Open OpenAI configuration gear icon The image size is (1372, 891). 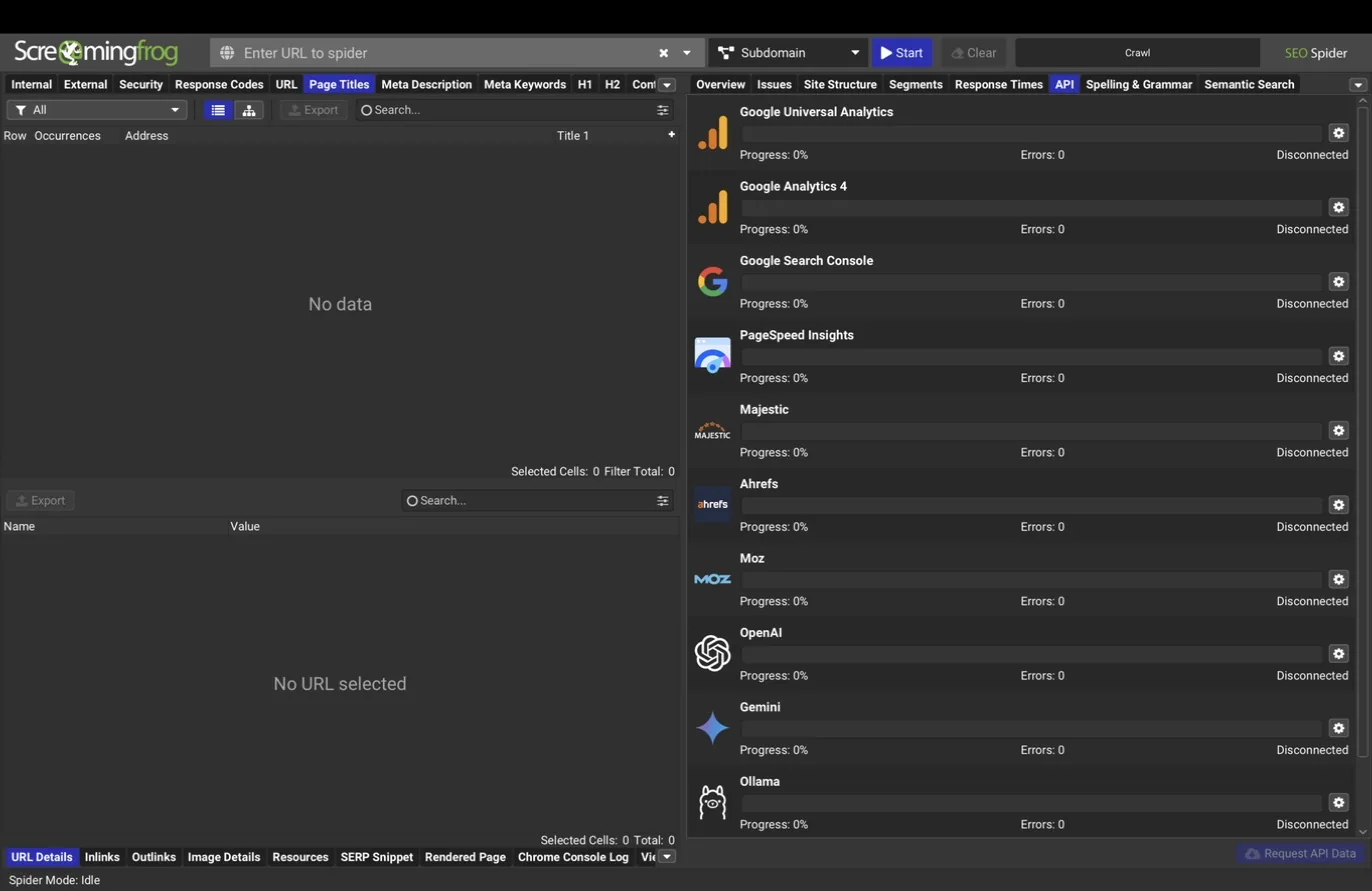pos(1338,654)
